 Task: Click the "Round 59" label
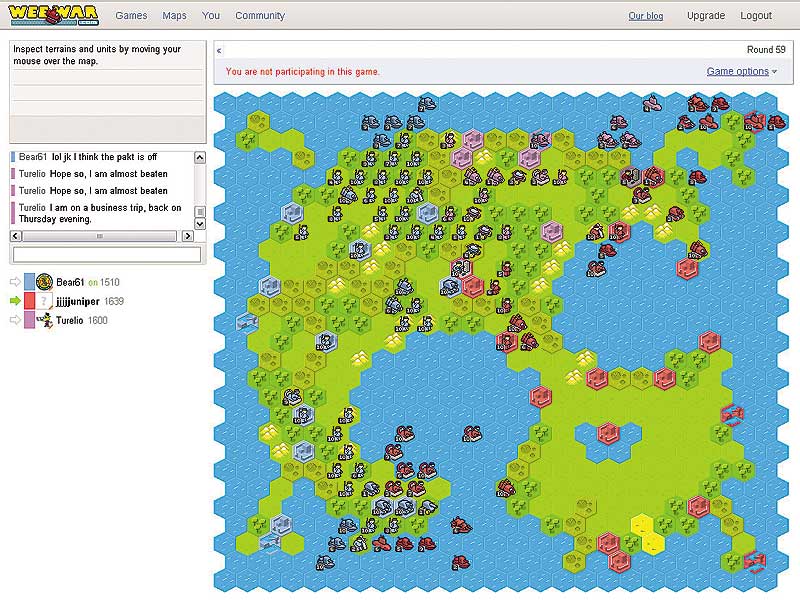(x=766, y=49)
